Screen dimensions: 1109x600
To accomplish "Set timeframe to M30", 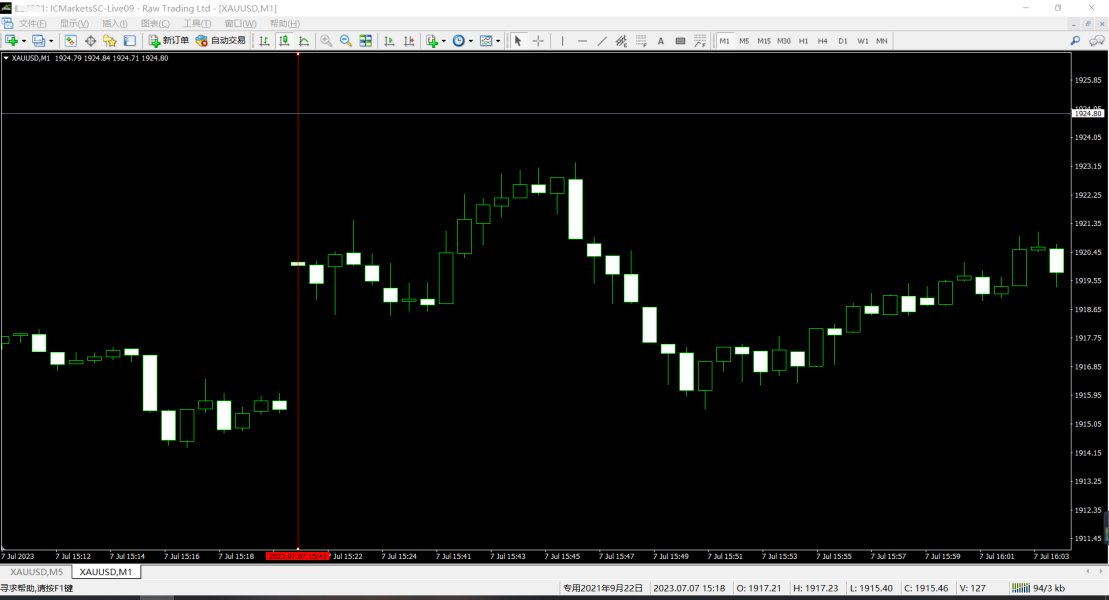I will tap(784, 41).
